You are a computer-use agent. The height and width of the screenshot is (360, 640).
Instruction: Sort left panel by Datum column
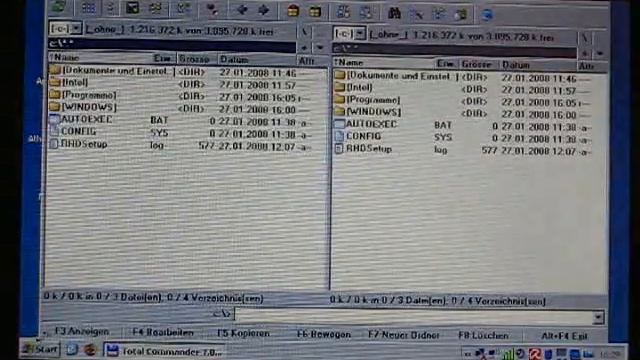257,60
